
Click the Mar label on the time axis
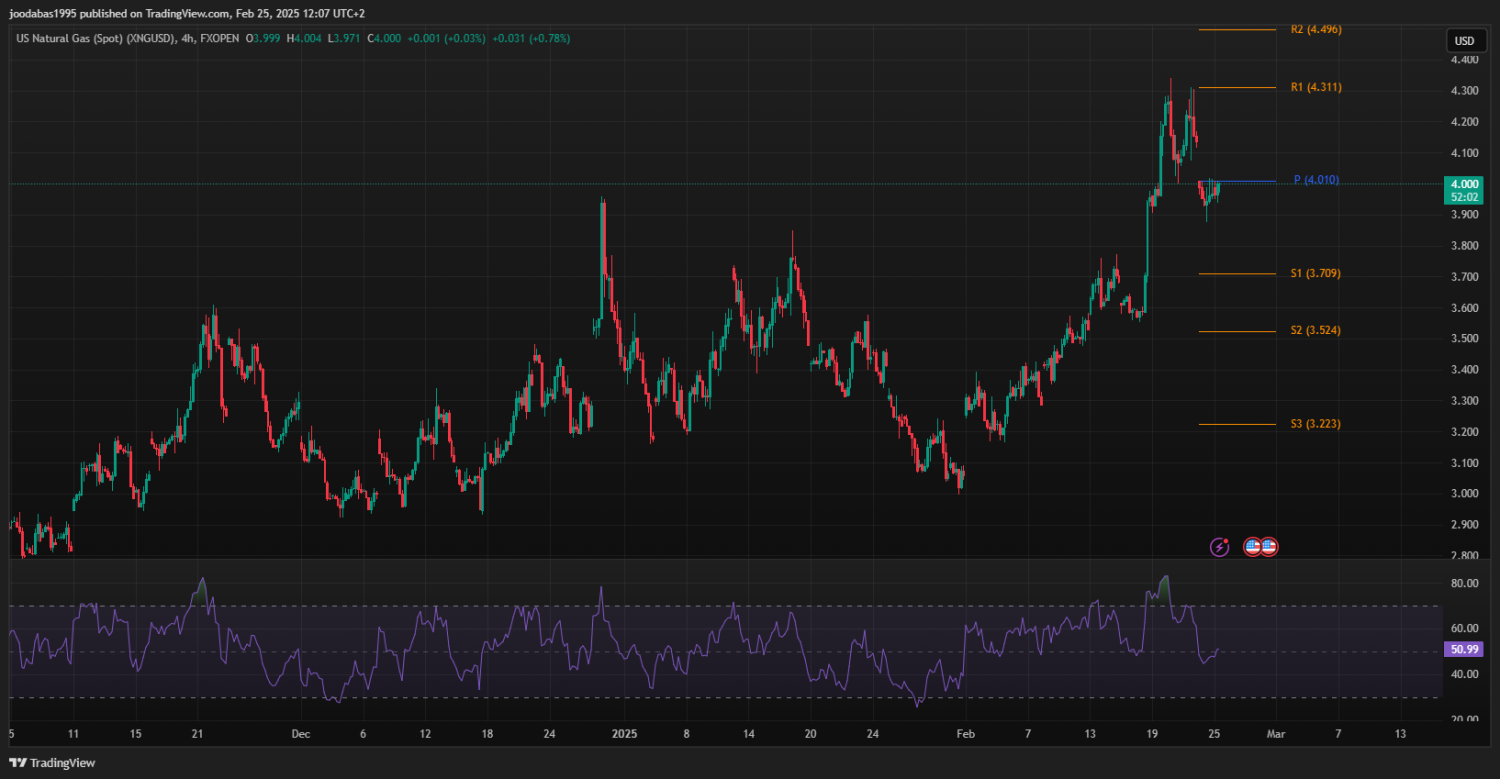1275,734
